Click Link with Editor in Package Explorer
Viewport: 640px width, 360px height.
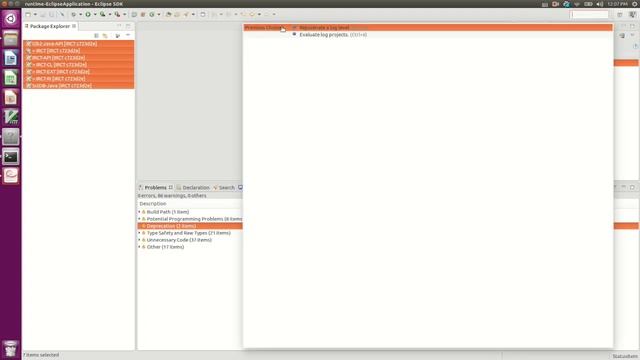(x=105, y=36)
